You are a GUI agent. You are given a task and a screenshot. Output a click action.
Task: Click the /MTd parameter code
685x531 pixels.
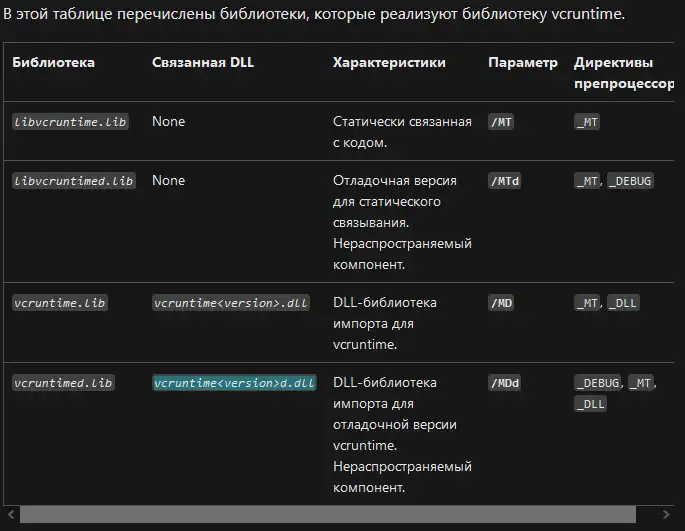[504, 181]
